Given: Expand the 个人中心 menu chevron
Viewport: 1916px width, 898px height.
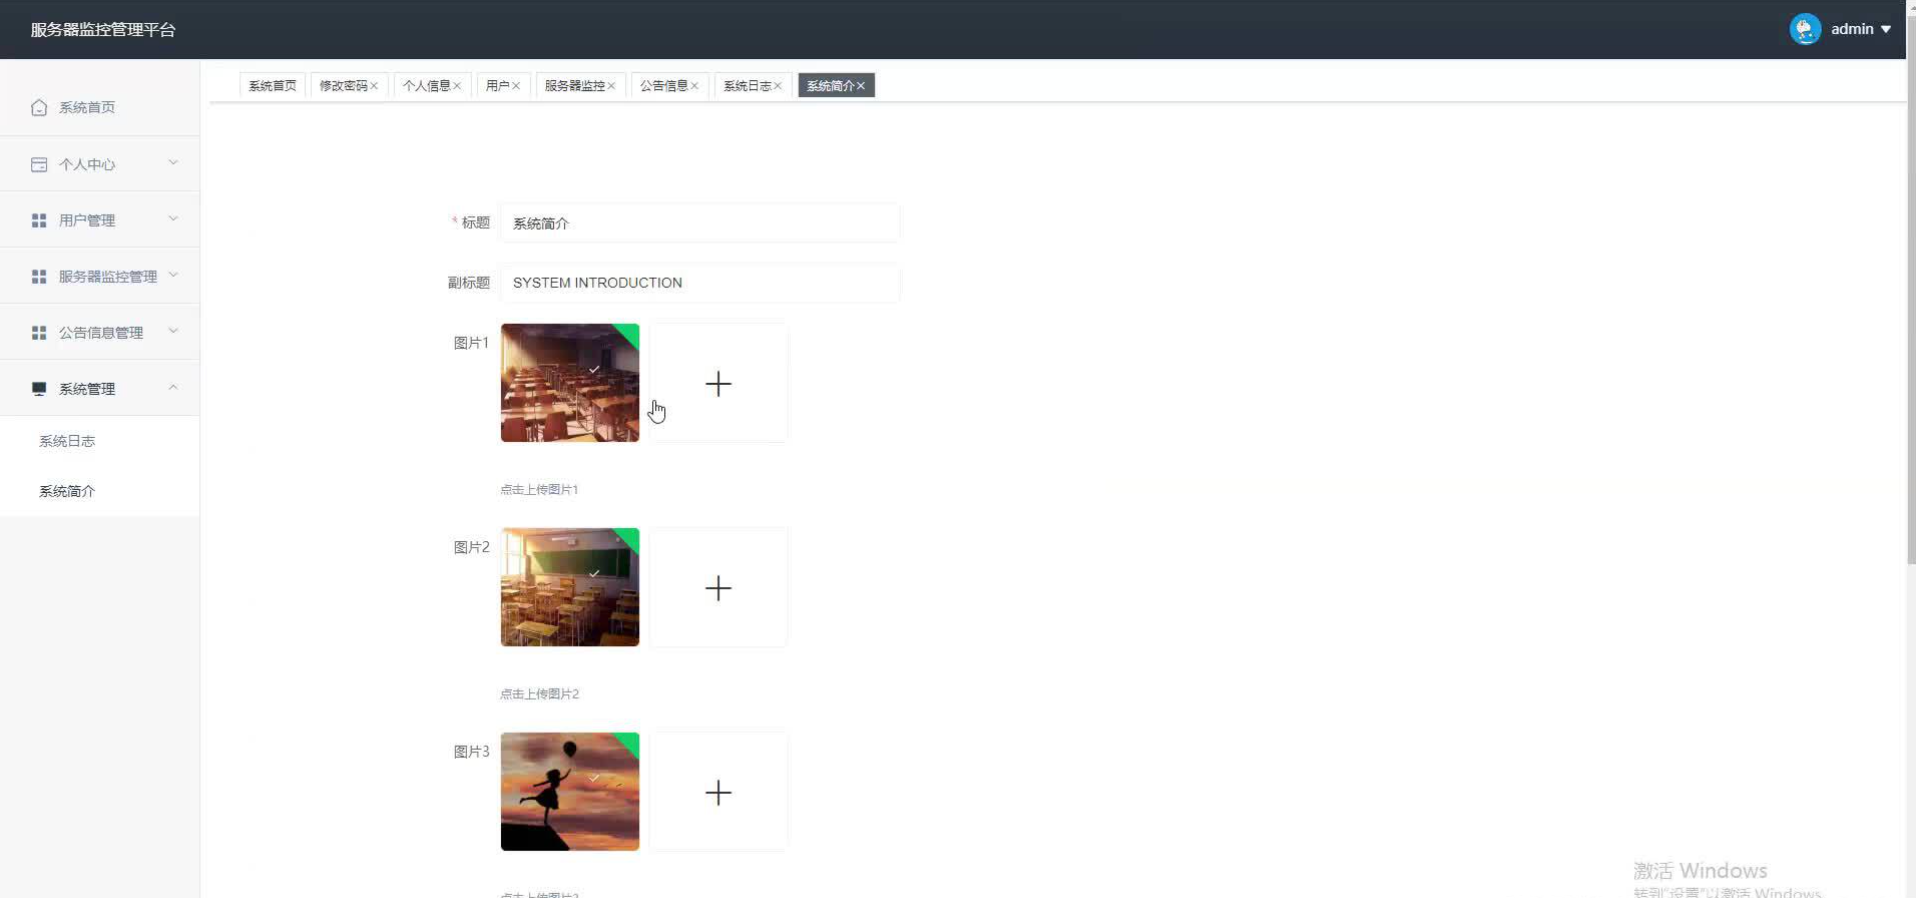Looking at the screenshot, I should [x=173, y=163].
